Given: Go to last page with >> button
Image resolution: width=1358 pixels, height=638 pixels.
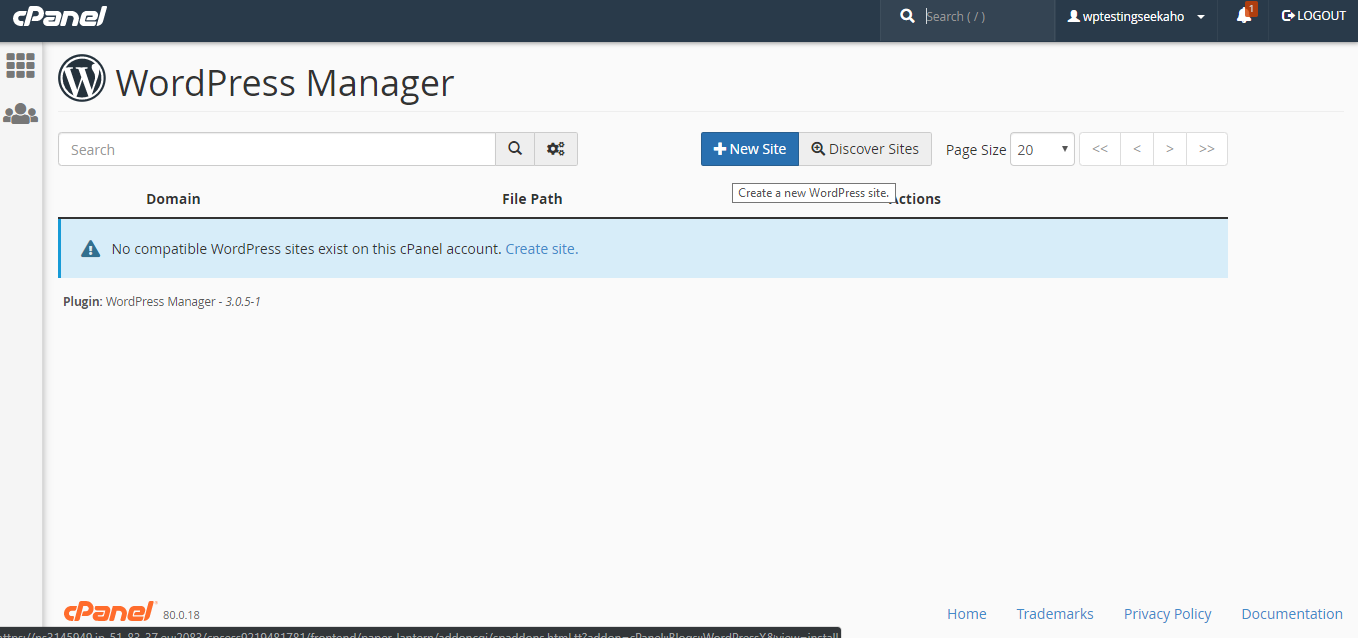Looking at the screenshot, I should point(1207,149).
